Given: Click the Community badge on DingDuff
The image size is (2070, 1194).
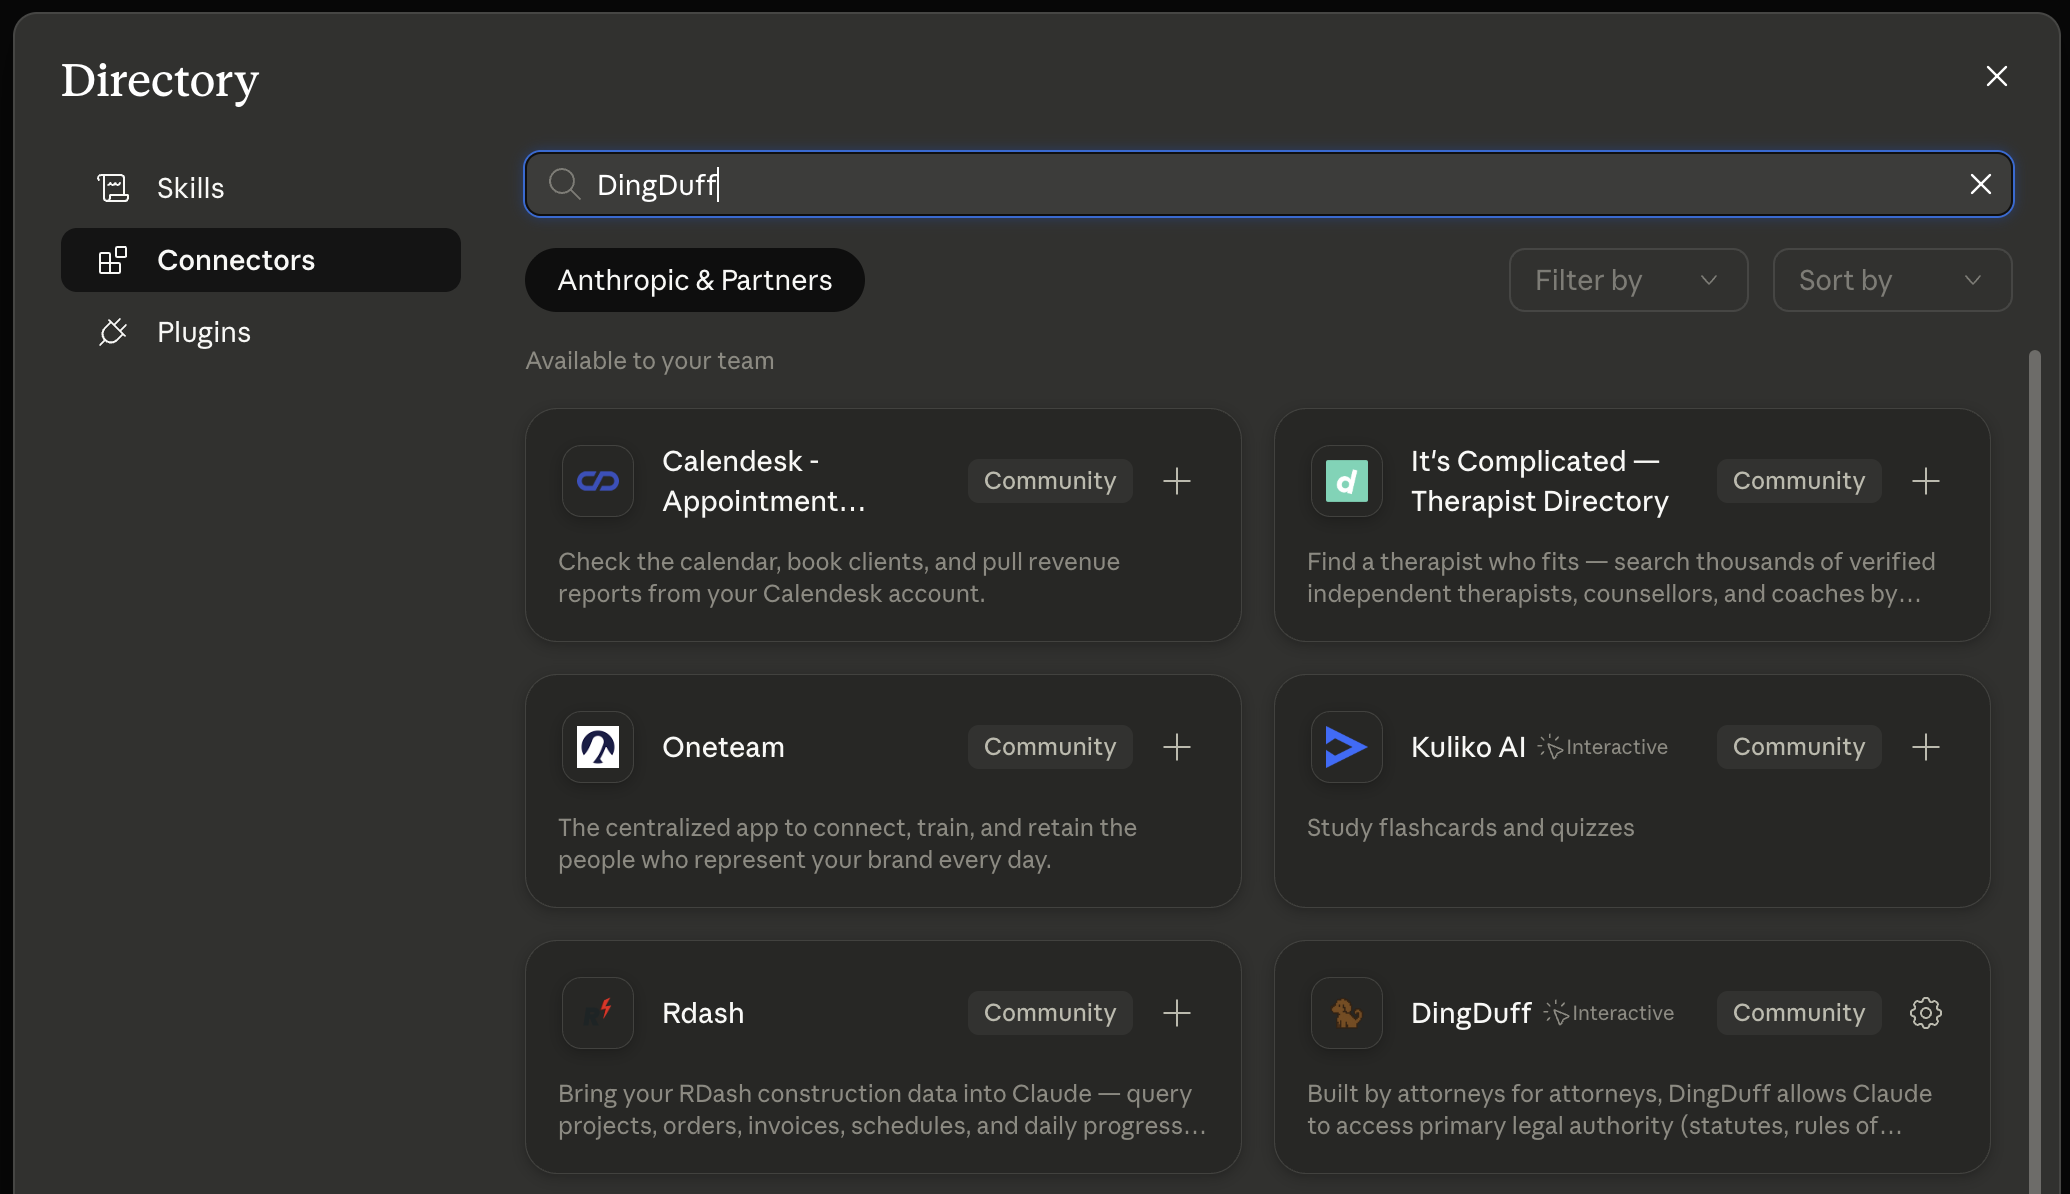Looking at the screenshot, I should (1799, 1013).
